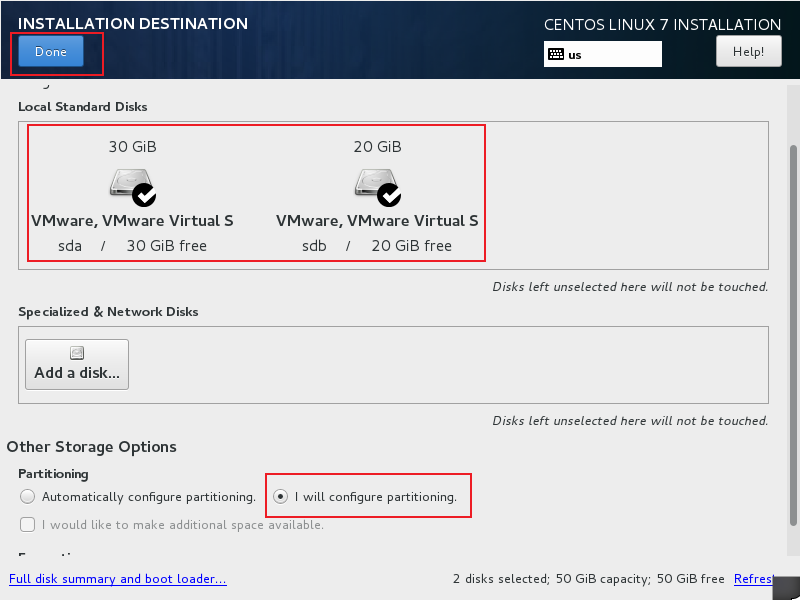
Task: Click the Refresh link at bottom right
Action: (754, 579)
